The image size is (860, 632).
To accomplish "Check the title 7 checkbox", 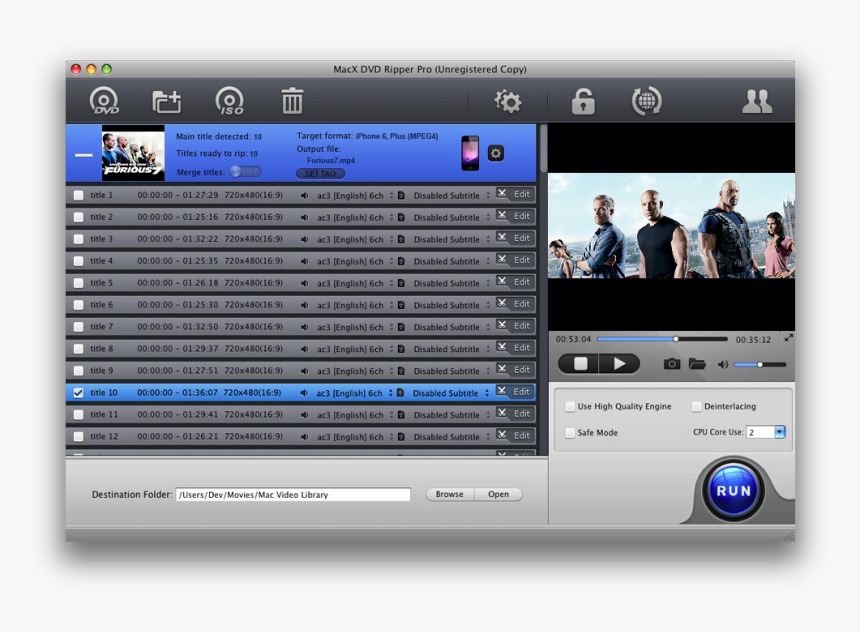I will tap(78, 327).
